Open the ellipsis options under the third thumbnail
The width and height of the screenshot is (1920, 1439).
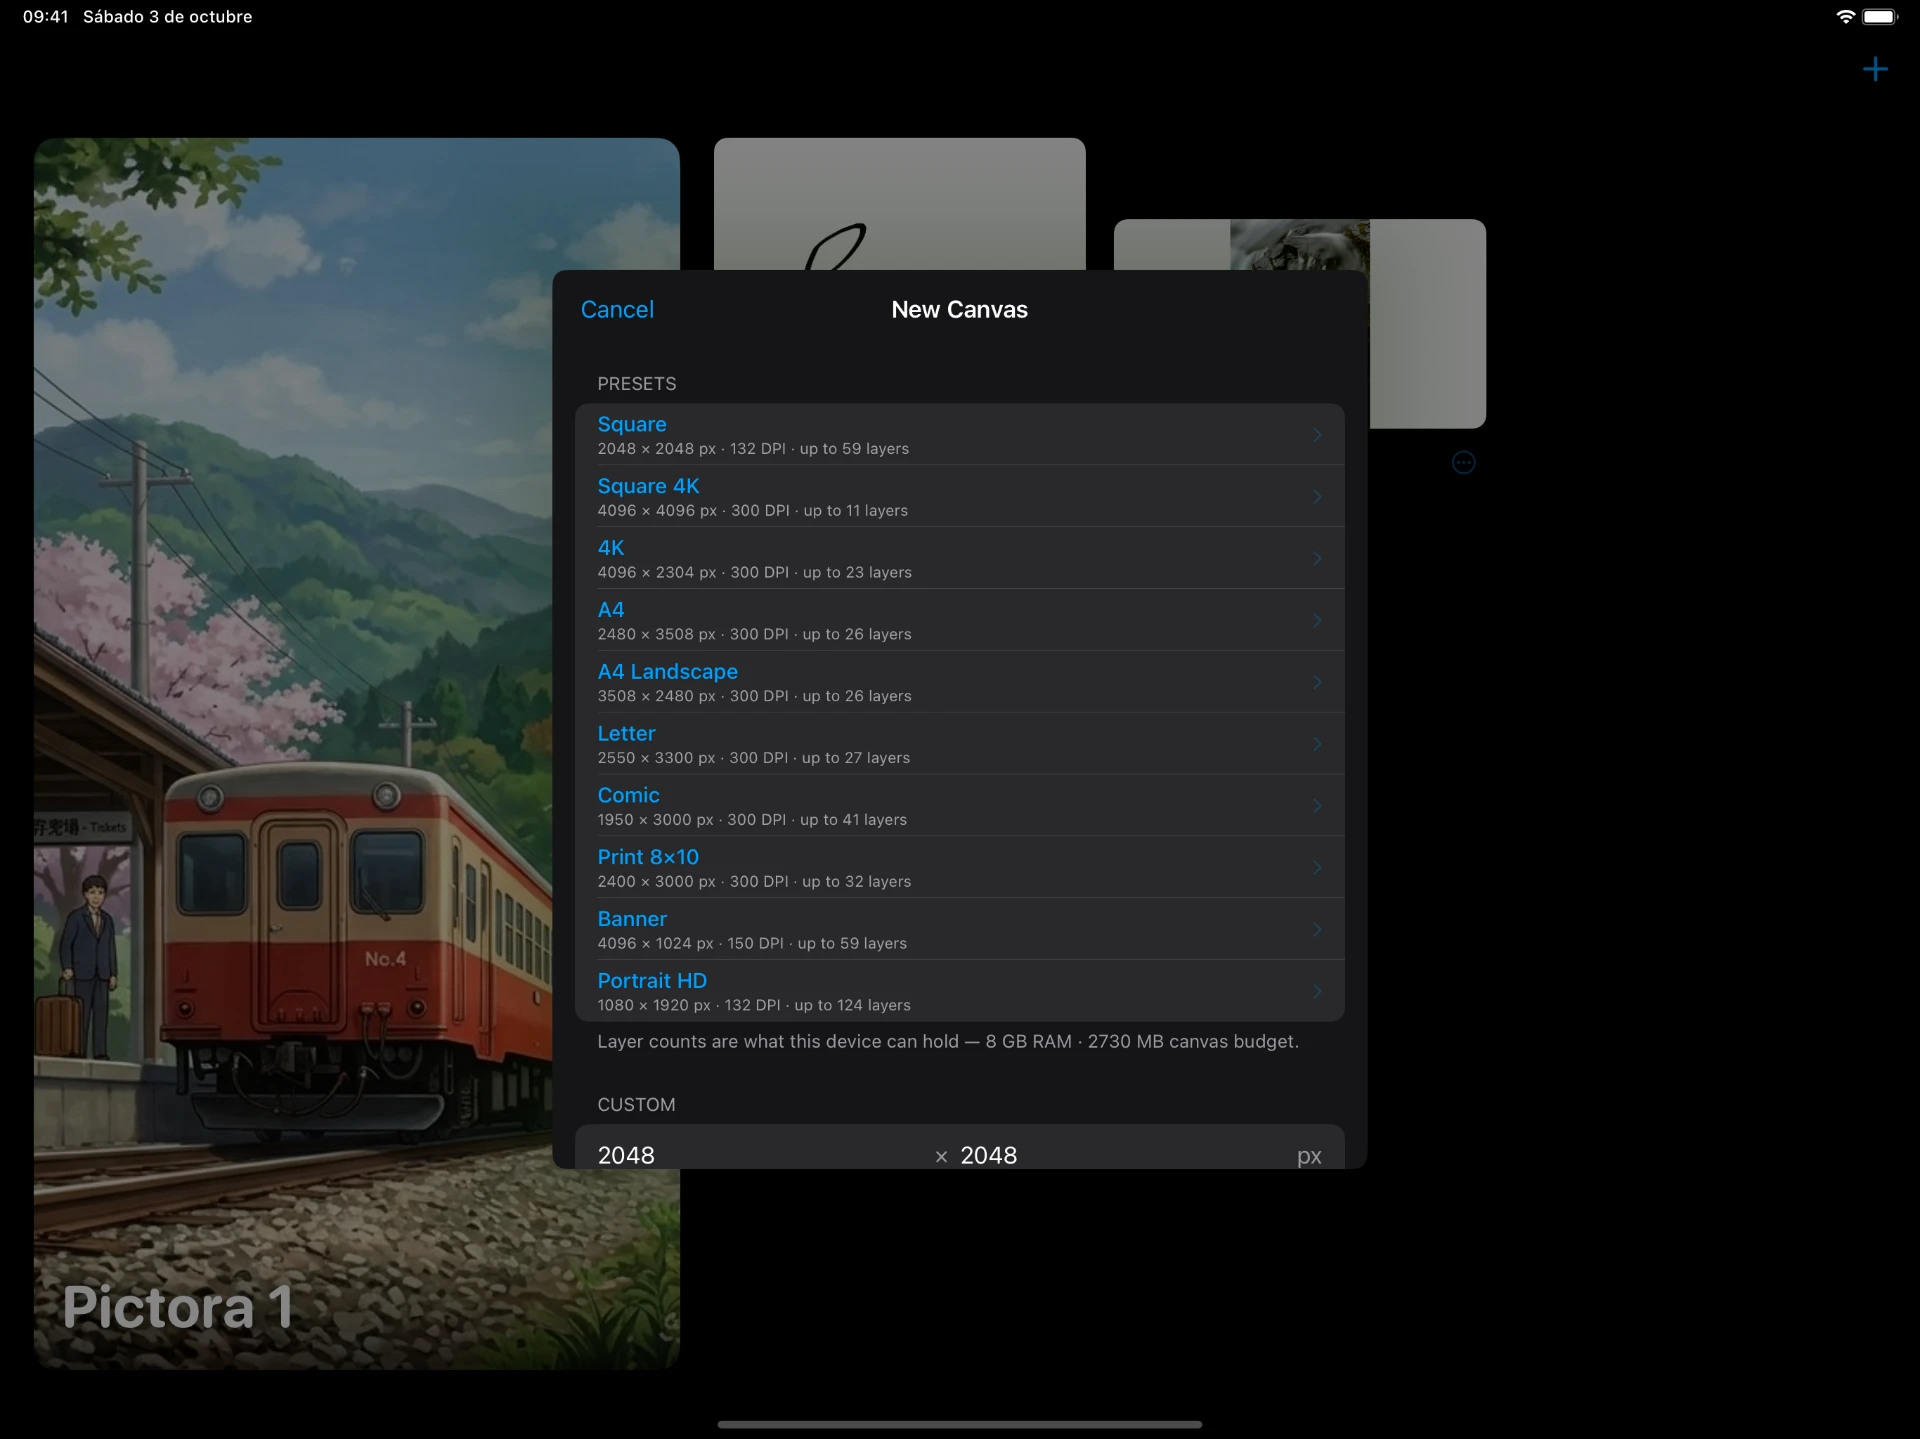coord(1463,462)
